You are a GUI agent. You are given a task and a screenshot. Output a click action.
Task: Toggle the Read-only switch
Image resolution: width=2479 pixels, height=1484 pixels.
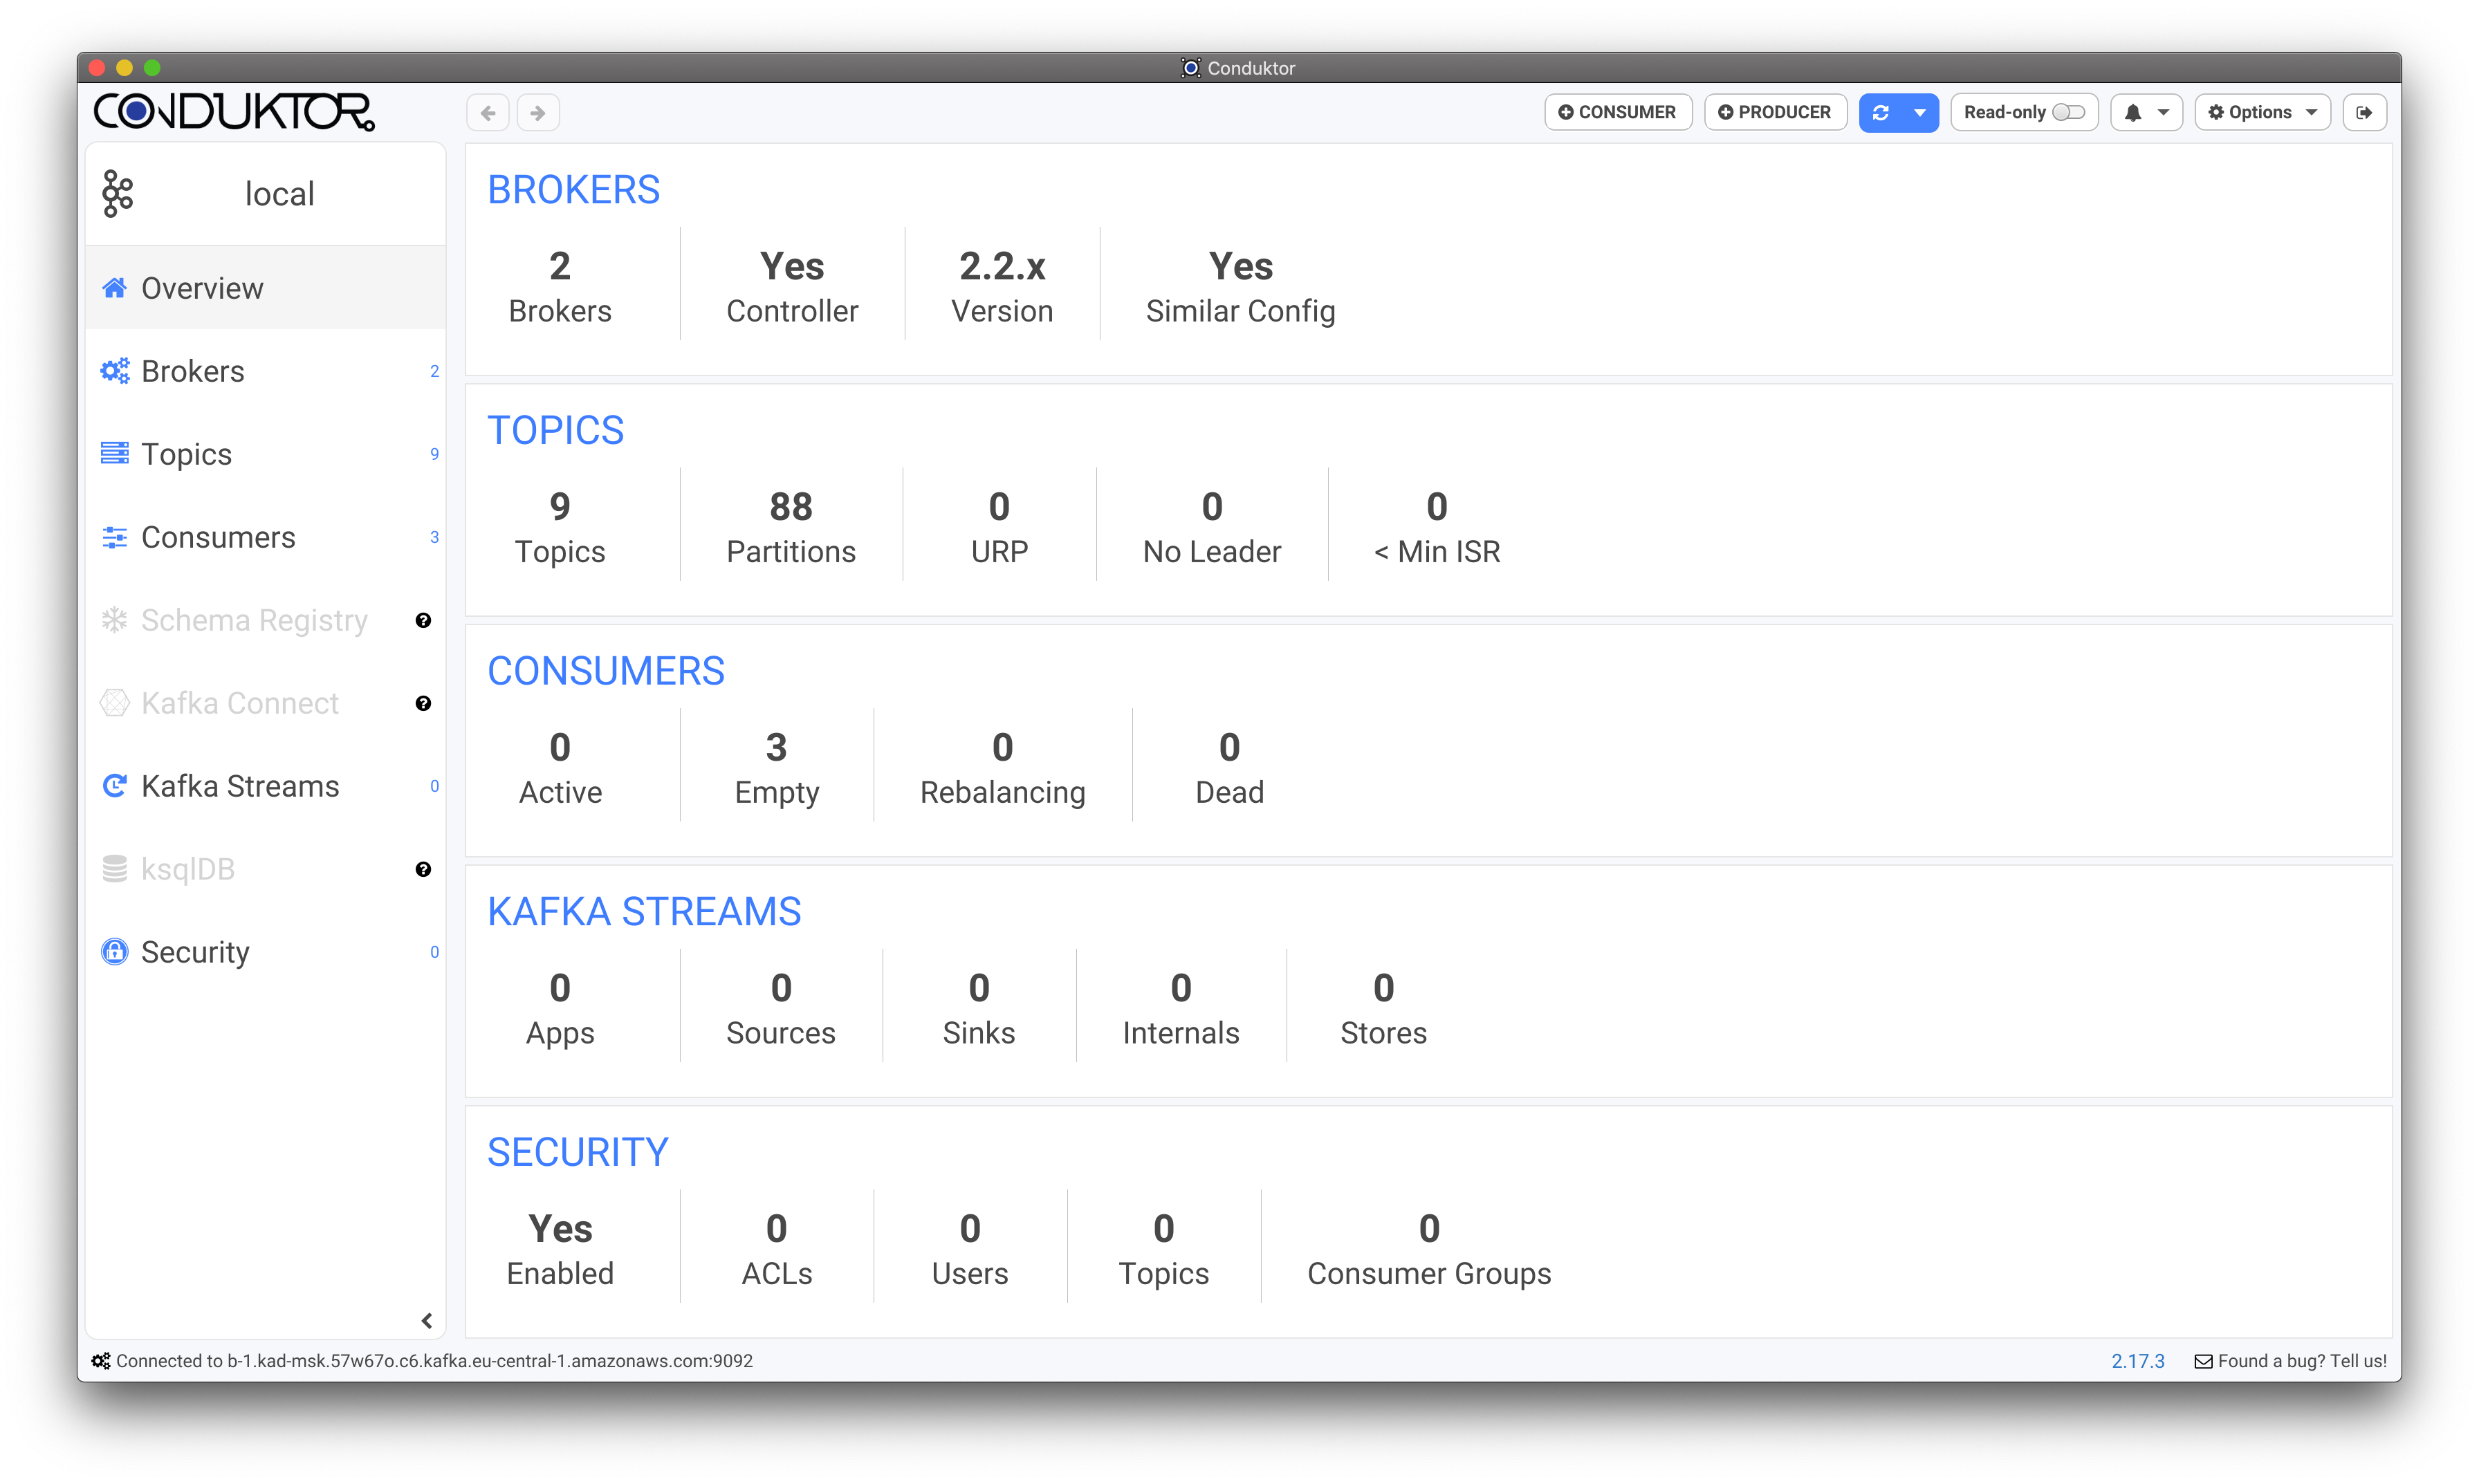[2068, 113]
